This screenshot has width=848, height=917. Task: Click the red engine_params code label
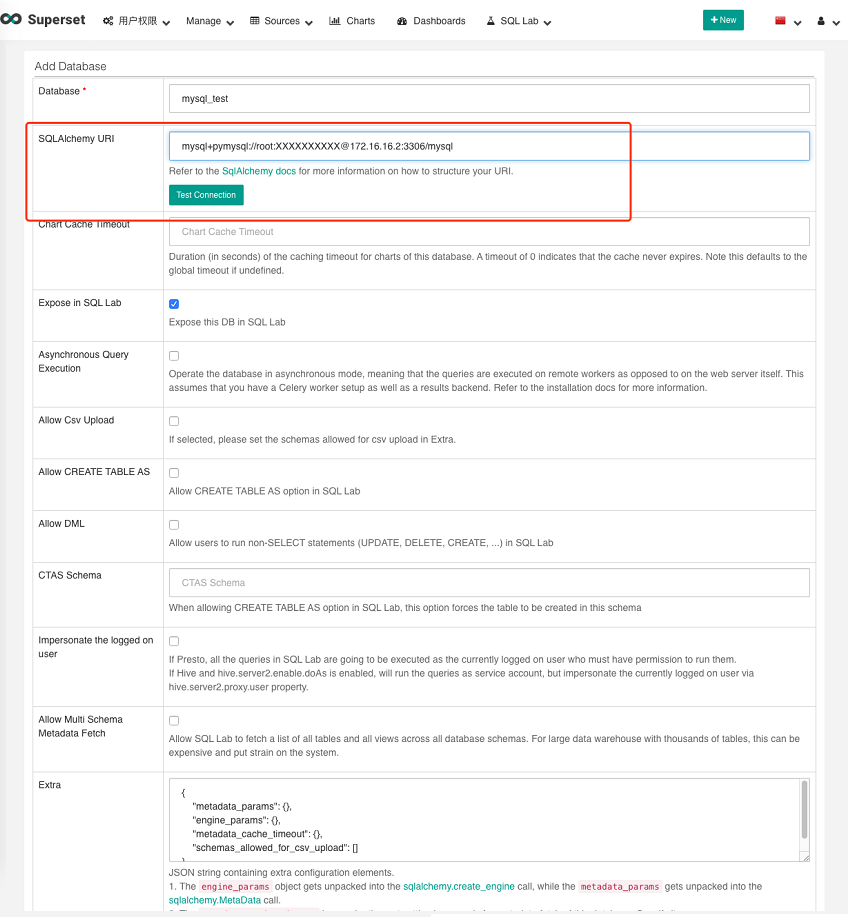[235, 887]
